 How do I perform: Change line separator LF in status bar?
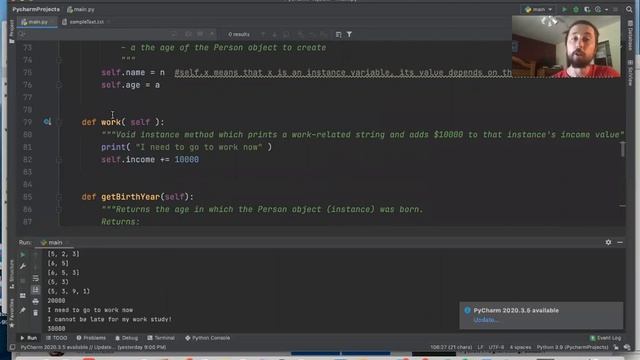[480, 347]
